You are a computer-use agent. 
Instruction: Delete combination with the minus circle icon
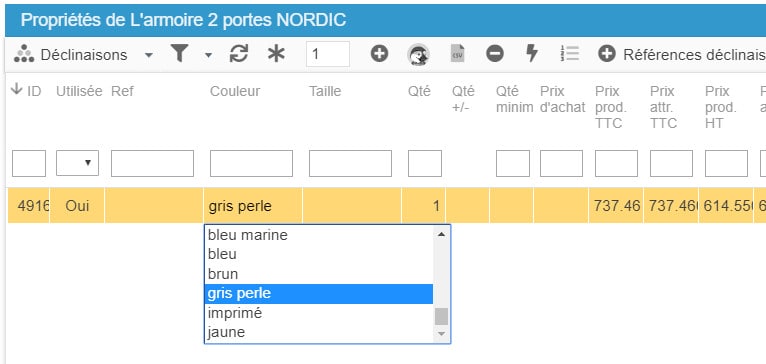click(x=495, y=54)
